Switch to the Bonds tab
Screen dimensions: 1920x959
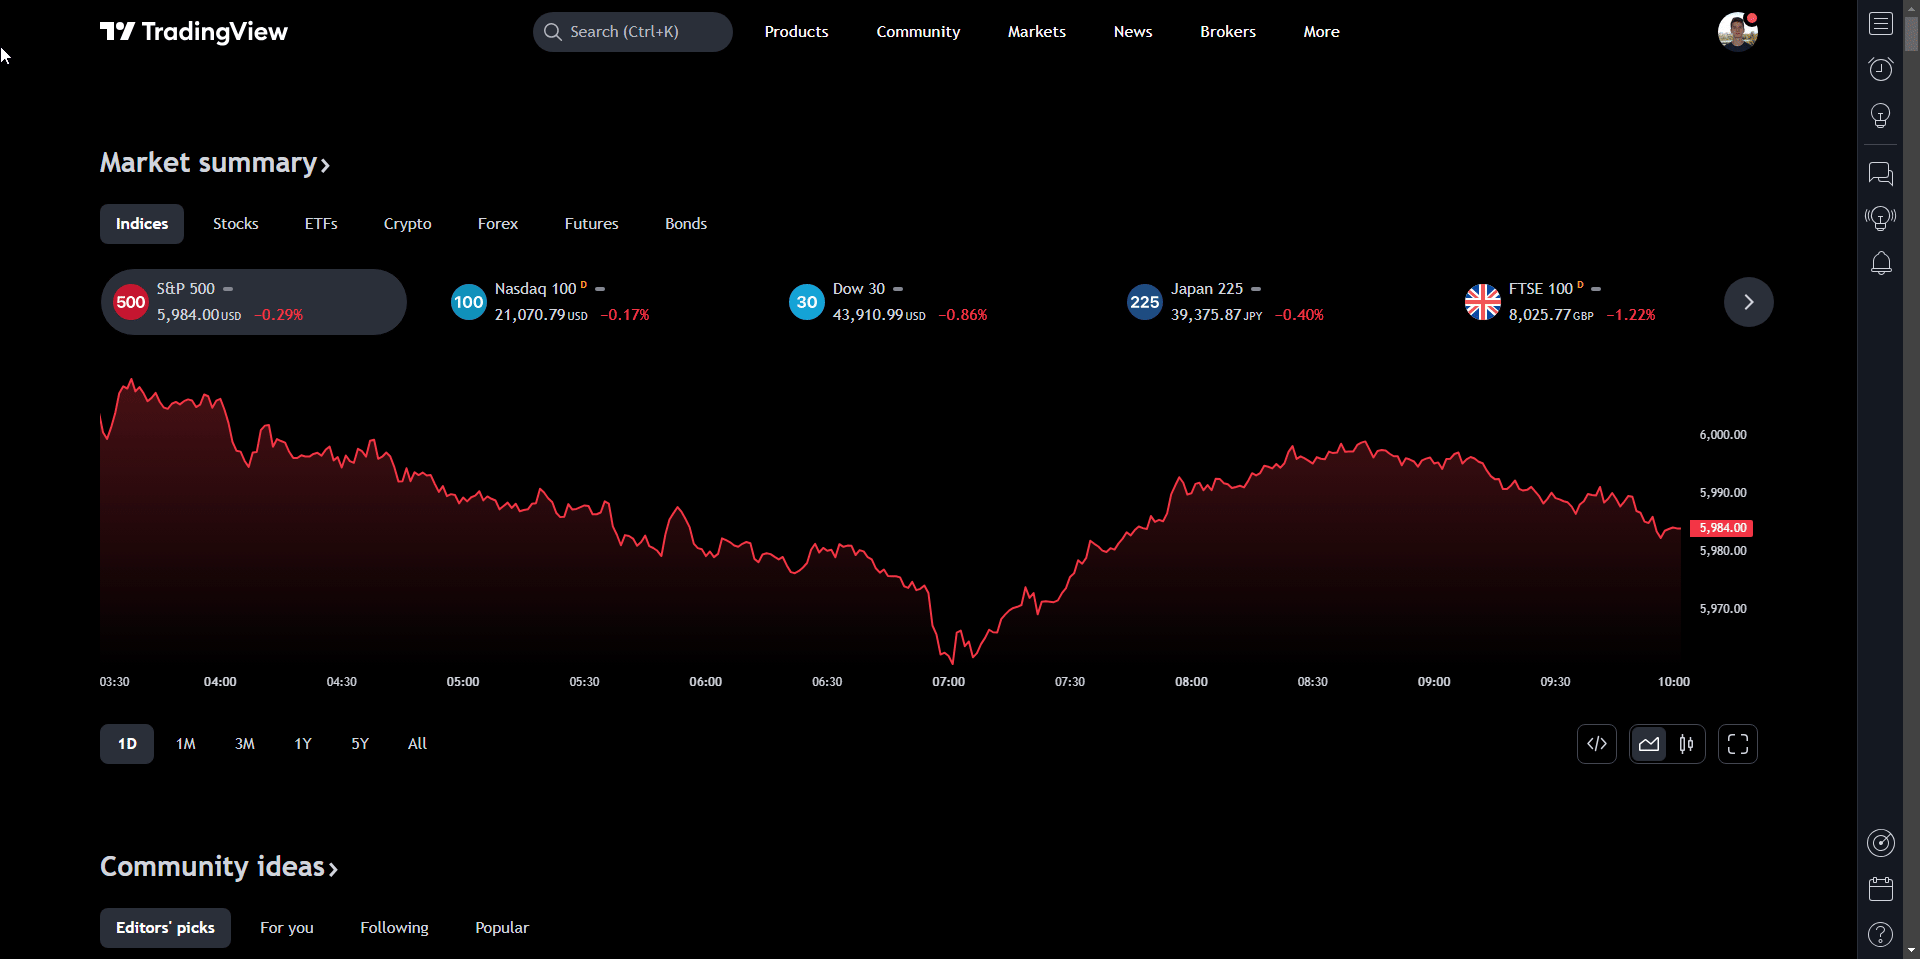click(x=686, y=224)
